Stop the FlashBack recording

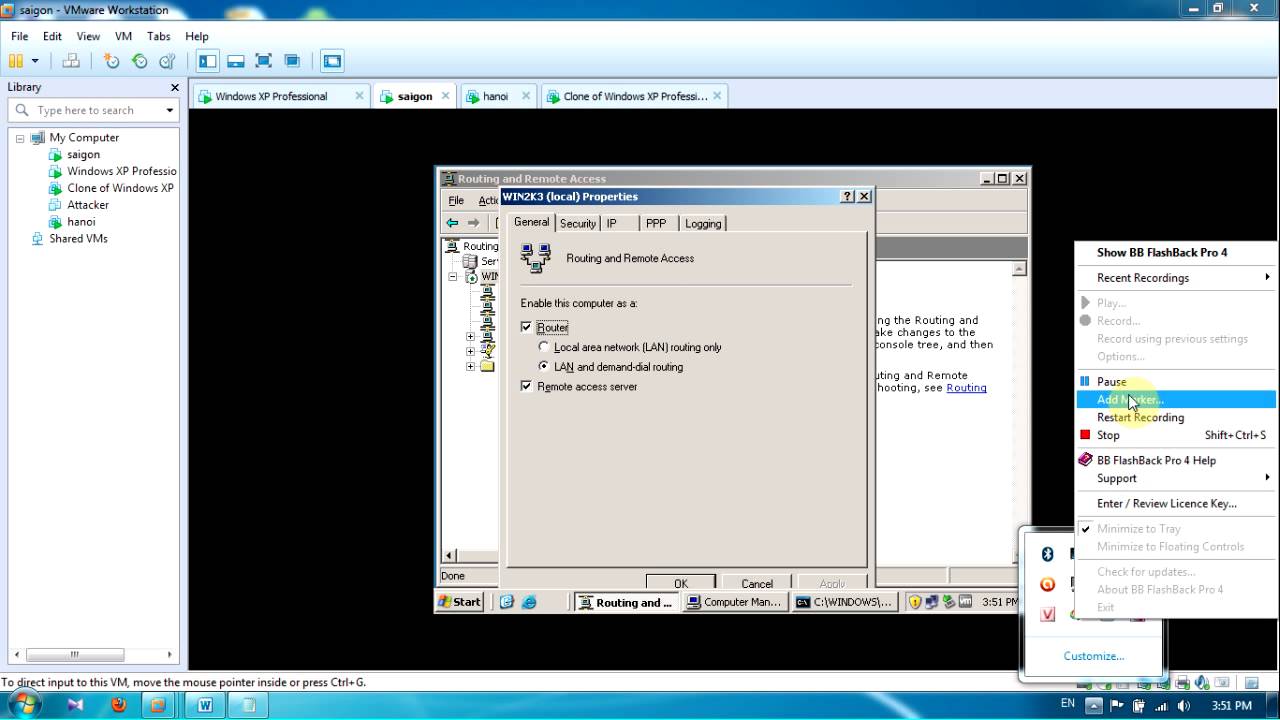click(x=1176, y=435)
